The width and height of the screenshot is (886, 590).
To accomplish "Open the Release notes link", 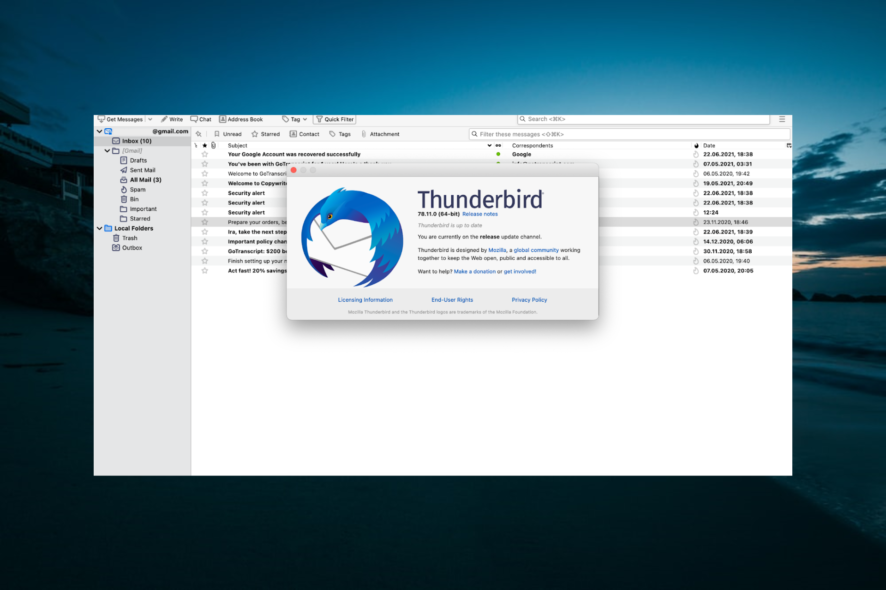I will coord(480,214).
